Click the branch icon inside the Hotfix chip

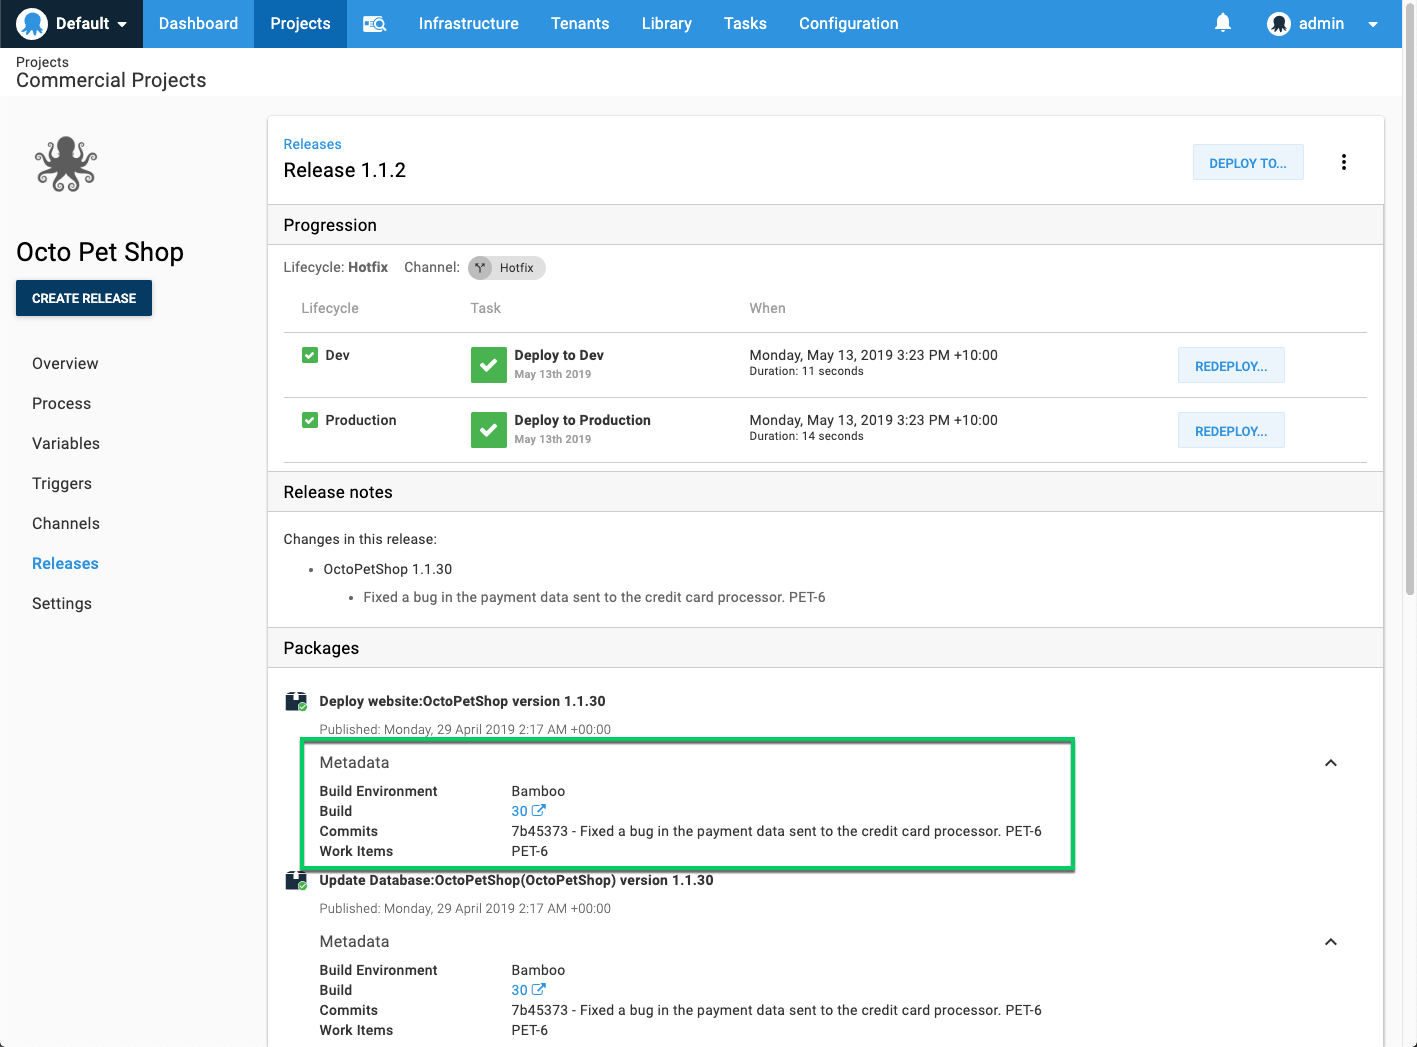tap(480, 267)
